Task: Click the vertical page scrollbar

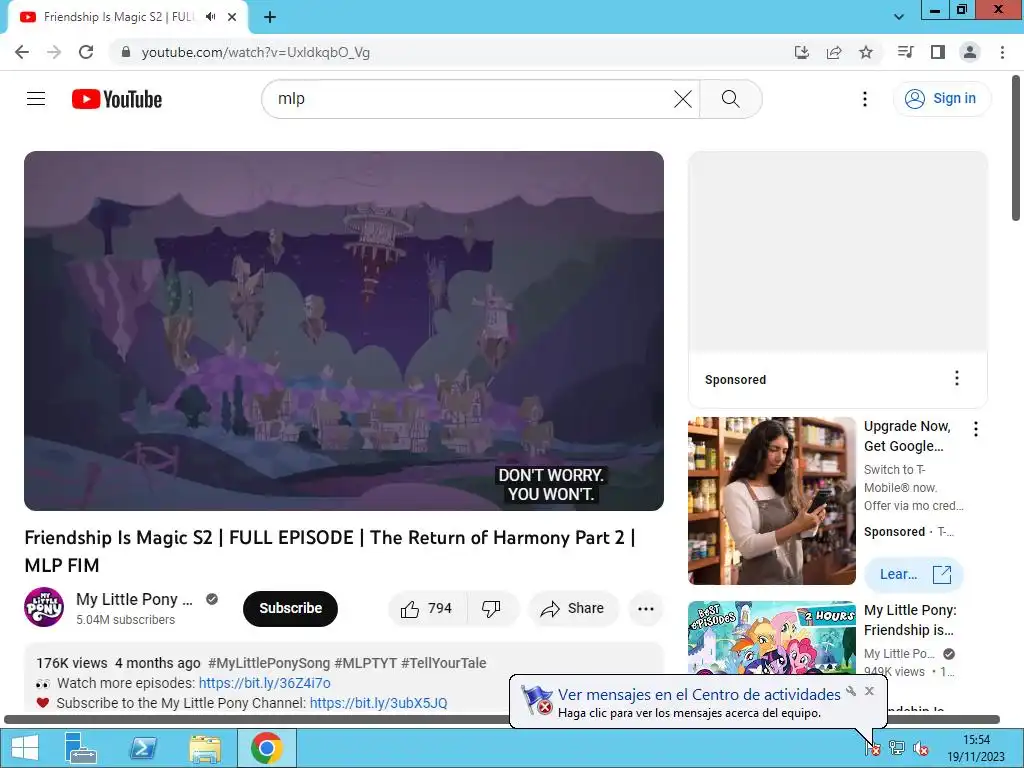Action: pos(1017,149)
